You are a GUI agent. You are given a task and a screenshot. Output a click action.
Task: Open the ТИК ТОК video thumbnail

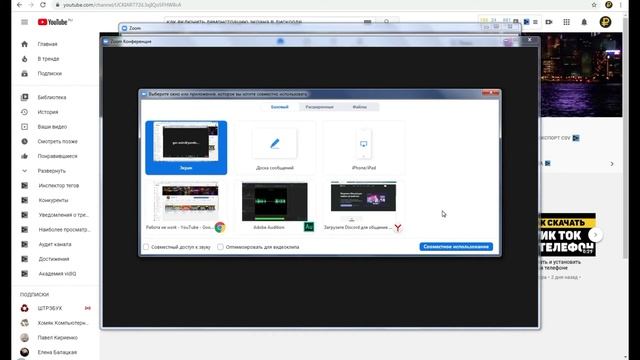click(568, 235)
